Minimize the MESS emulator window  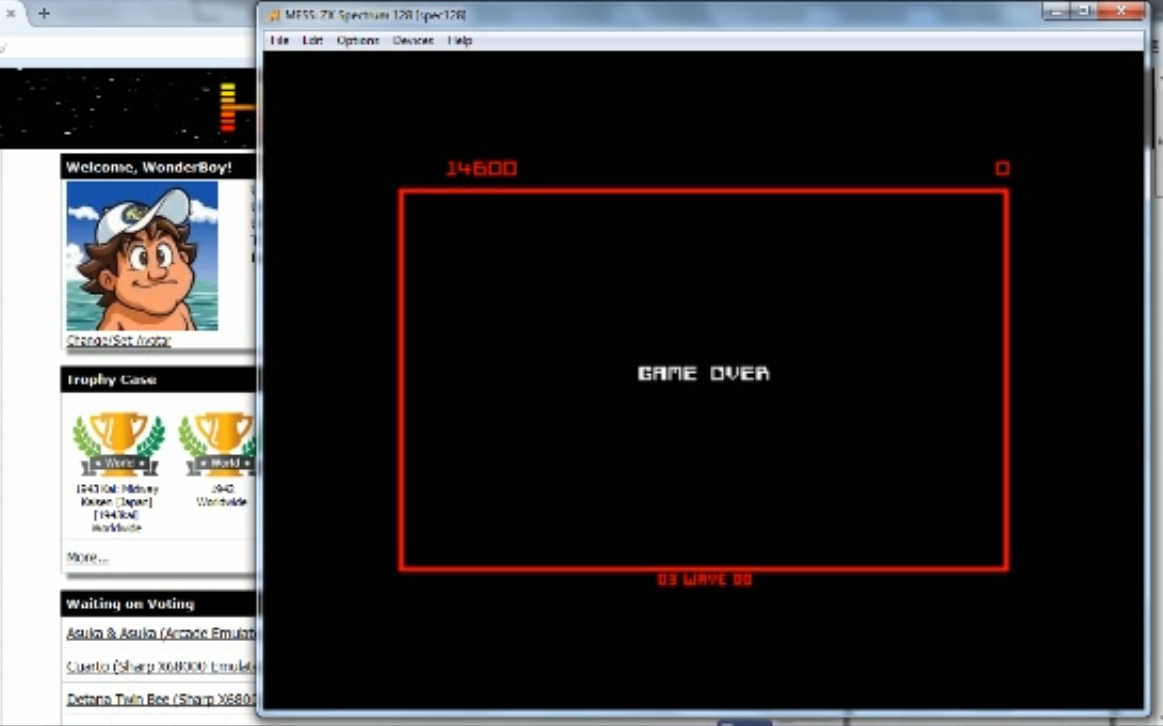[x=1056, y=12]
